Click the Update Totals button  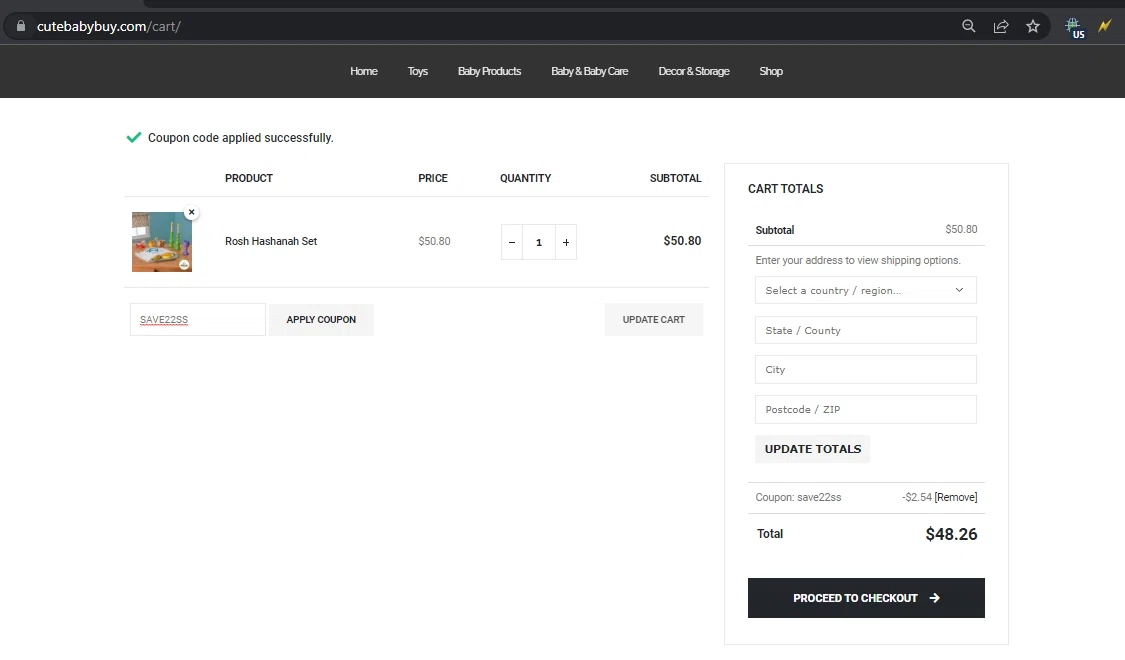[813, 449]
